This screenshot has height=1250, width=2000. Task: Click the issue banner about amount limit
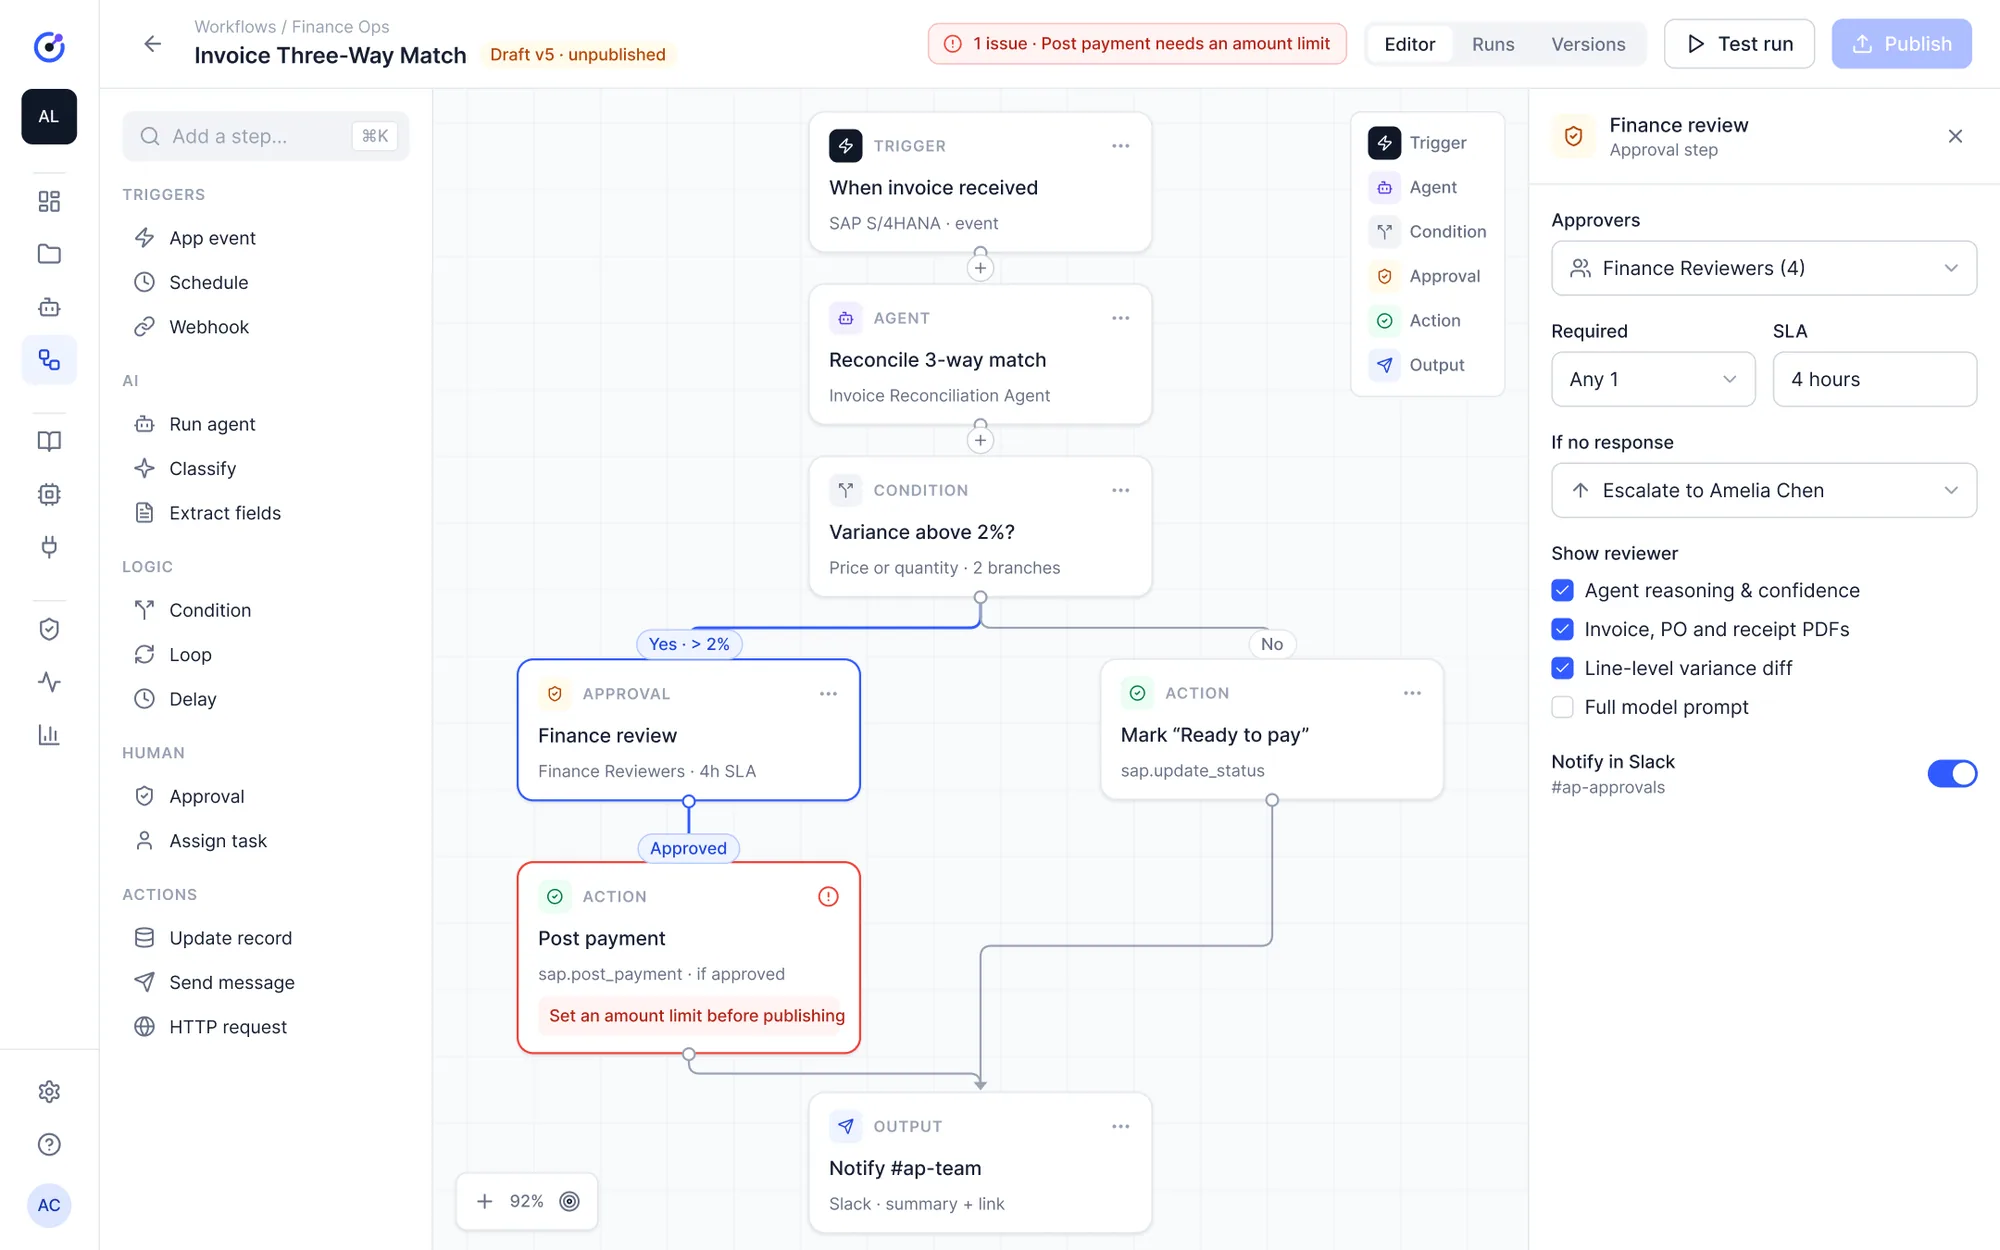(1137, 44)
